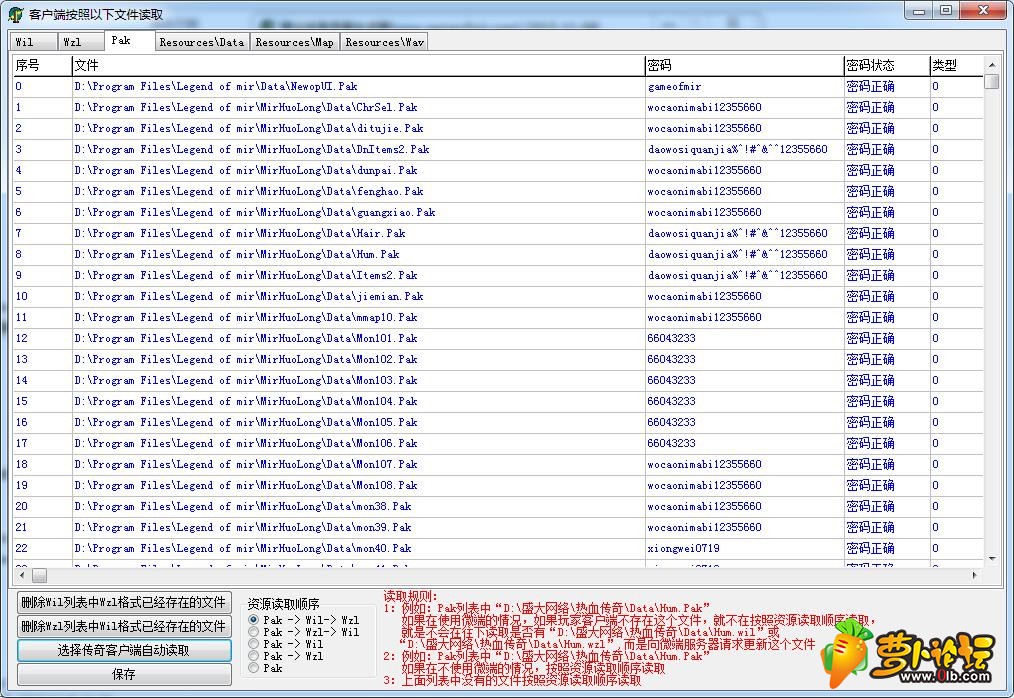Viewport: 1014px width, 698px height.
Task: Click the 资源读取顺序 group label
Action: click(x=283, y=604)
